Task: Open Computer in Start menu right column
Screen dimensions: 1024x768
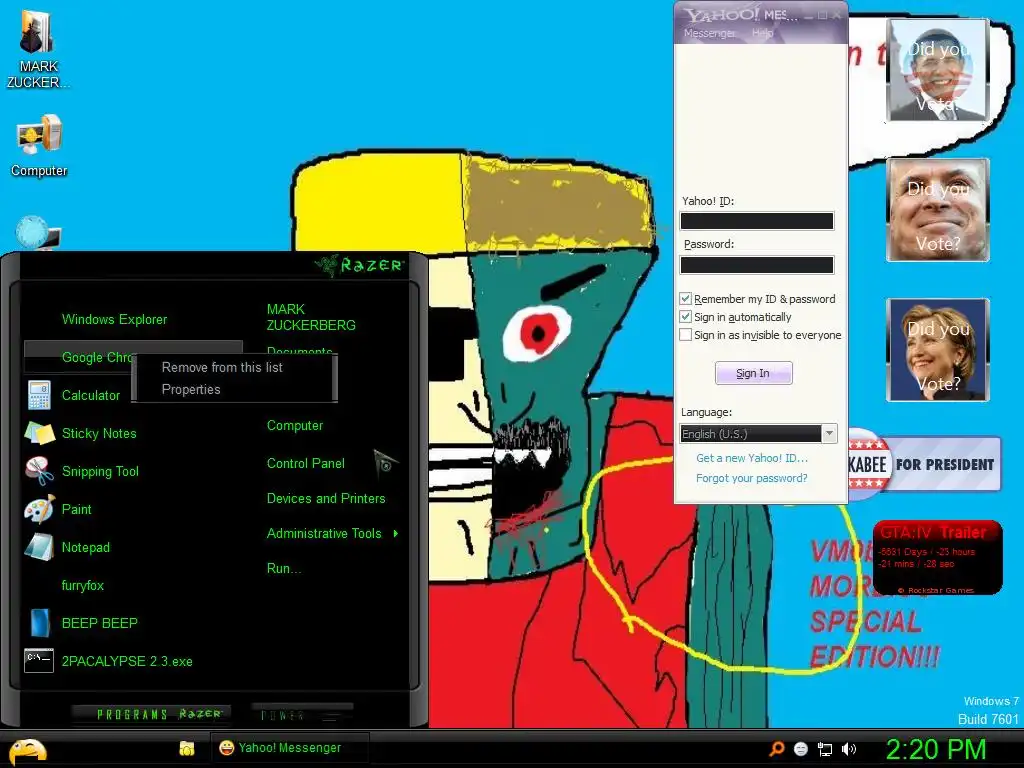Action: point(295,425)
